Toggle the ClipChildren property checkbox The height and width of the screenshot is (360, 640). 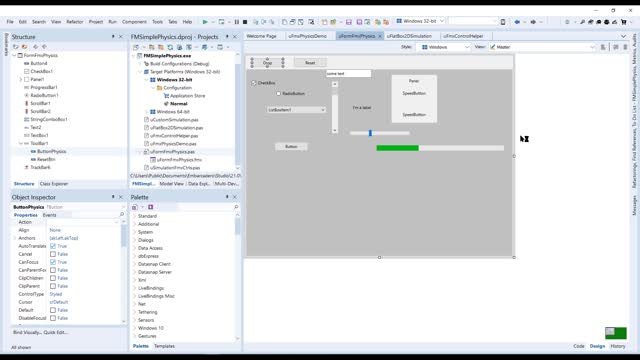tap(53, 278)
